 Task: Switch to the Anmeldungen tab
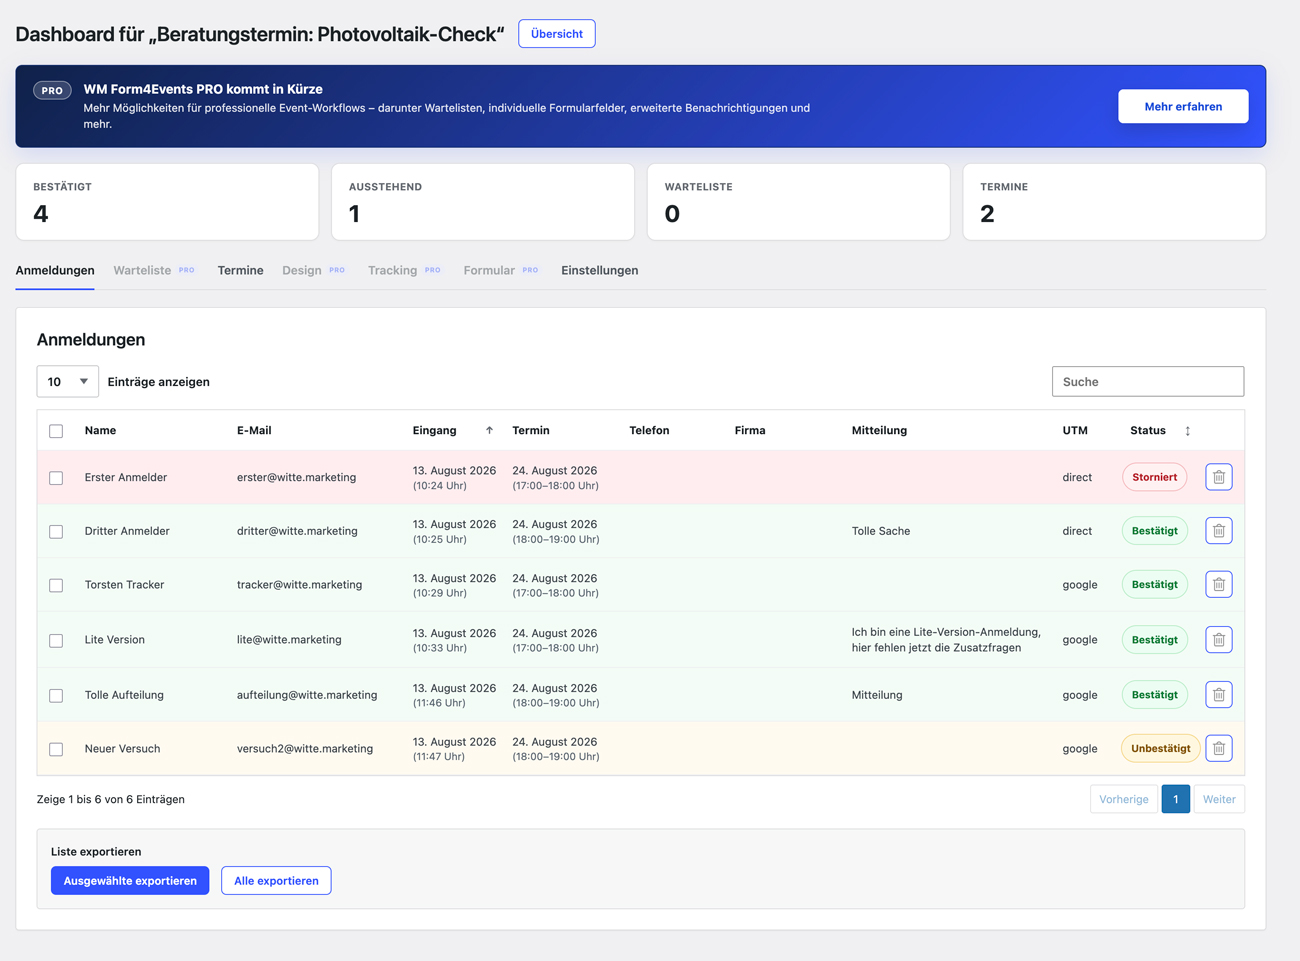point(55,270)
